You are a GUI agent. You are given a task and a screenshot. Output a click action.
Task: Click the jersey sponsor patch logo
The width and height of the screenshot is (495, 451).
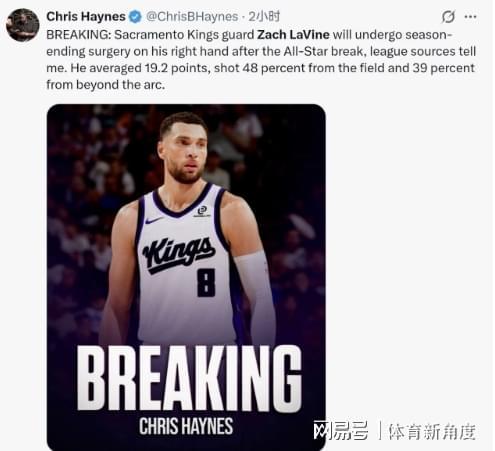point(202,211)
